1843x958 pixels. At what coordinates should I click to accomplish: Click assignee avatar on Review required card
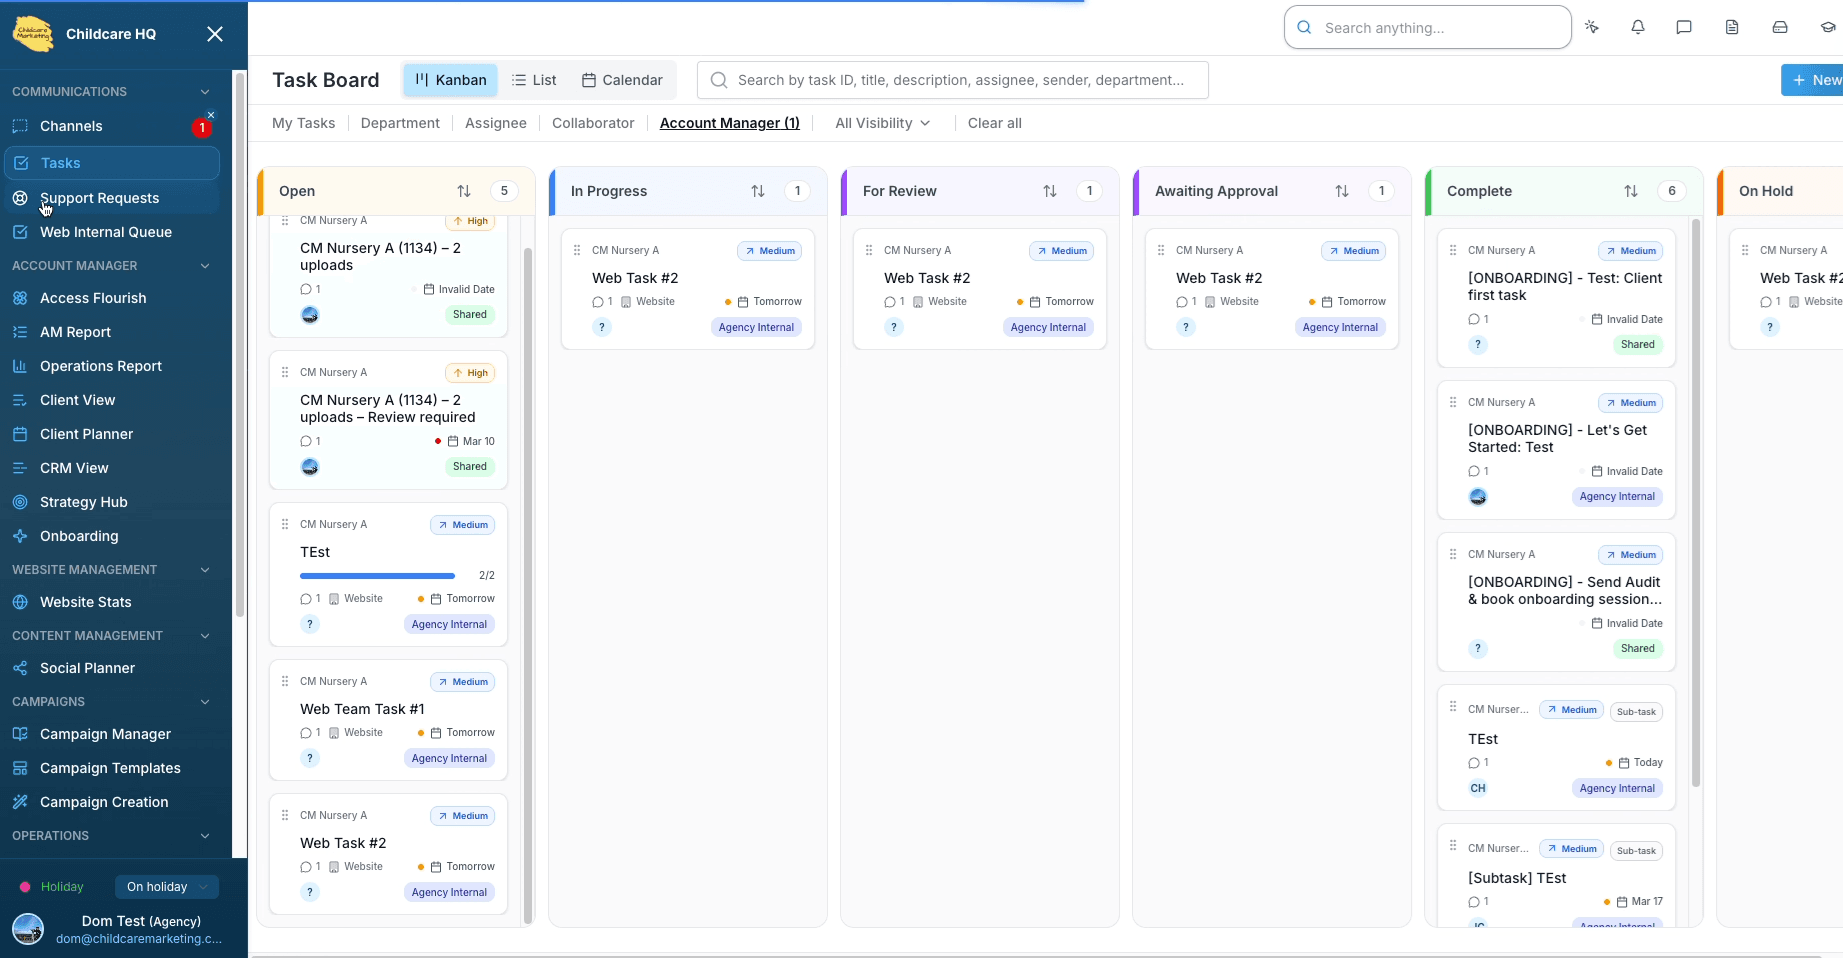click(310, 467)
